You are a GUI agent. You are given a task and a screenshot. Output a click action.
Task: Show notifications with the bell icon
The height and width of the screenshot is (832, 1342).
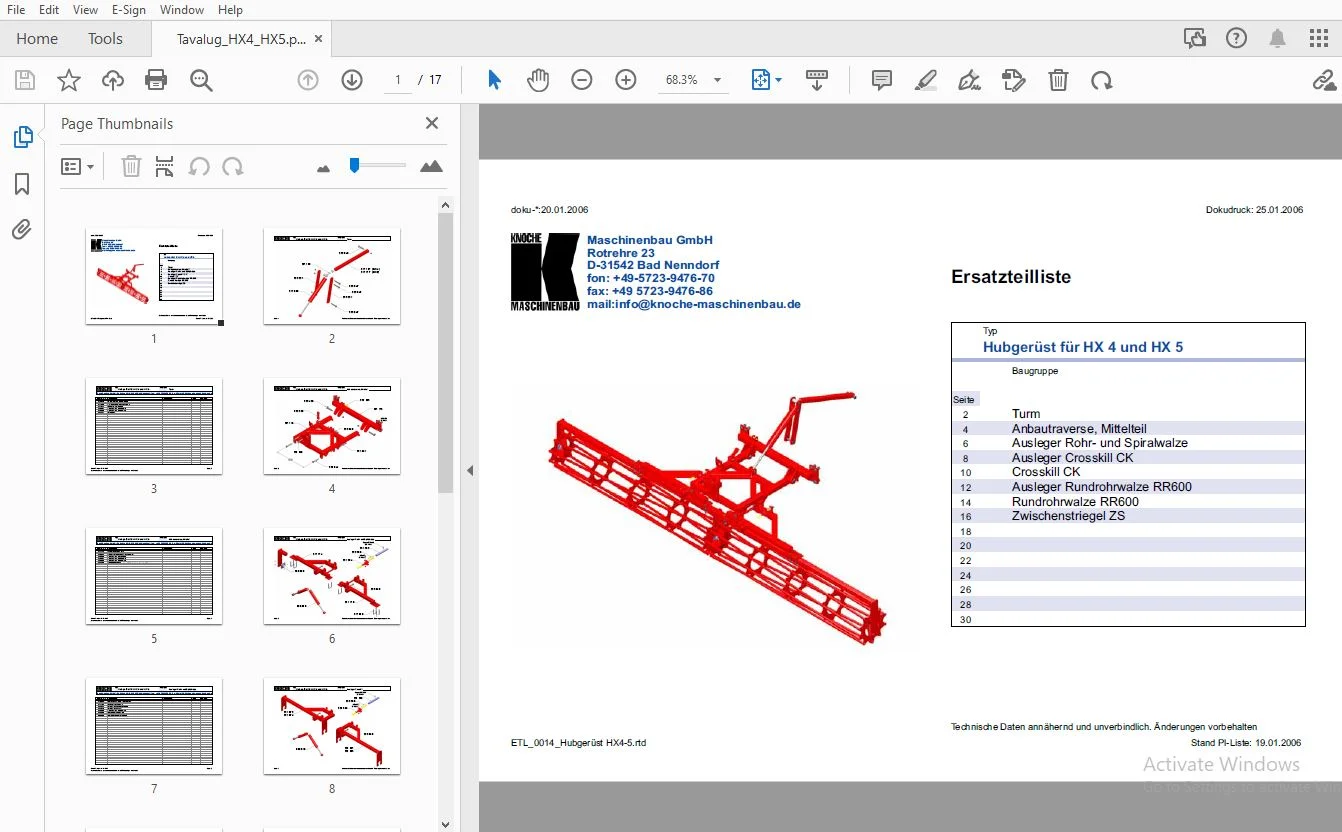1278,38
